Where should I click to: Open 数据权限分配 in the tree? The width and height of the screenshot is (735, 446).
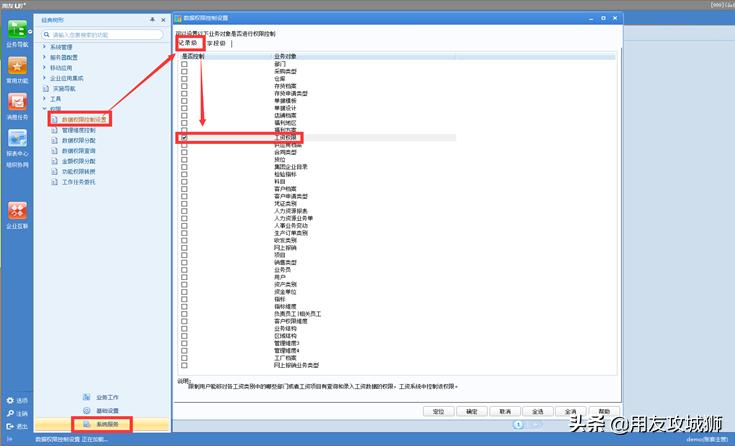tap(79, 140)
